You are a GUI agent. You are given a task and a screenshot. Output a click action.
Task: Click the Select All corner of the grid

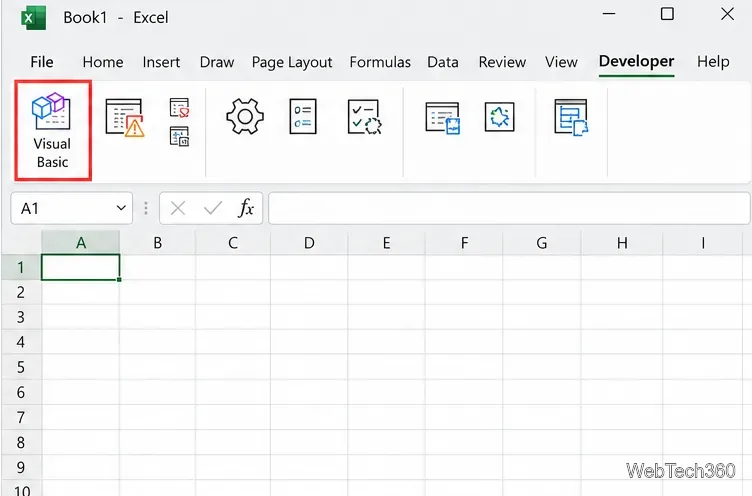[x=21, y=243]
